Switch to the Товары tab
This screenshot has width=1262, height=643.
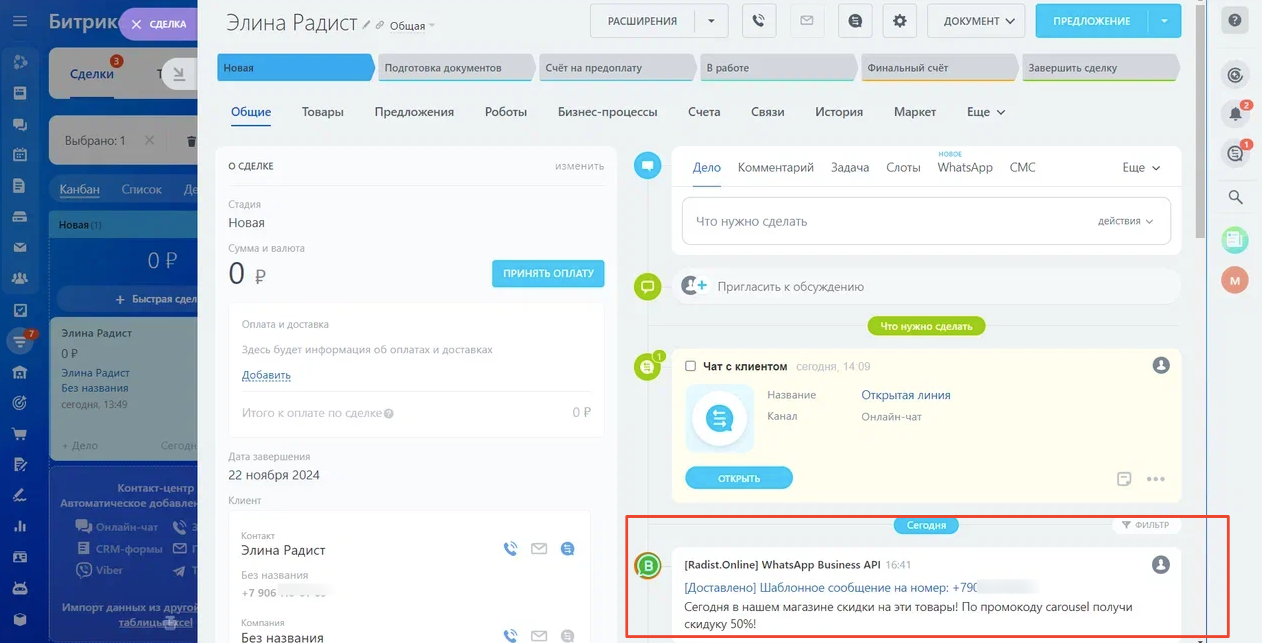322,112
